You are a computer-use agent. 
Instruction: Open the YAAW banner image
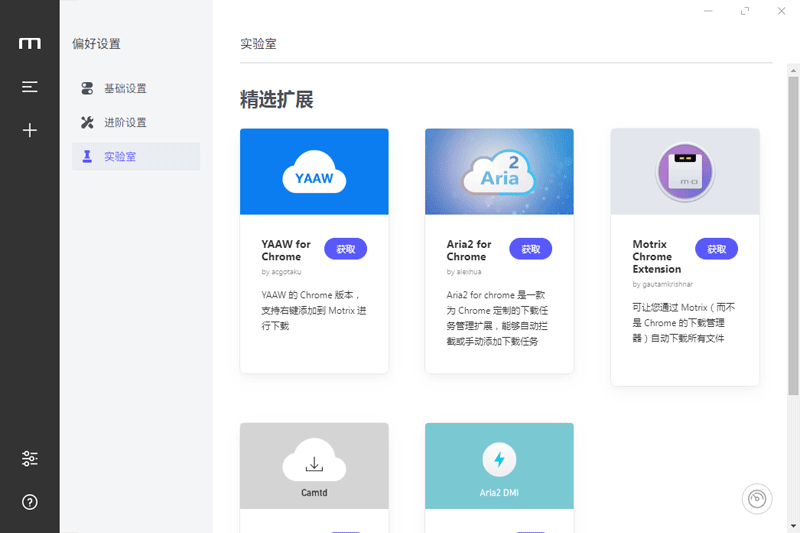[x=314, y=172]
